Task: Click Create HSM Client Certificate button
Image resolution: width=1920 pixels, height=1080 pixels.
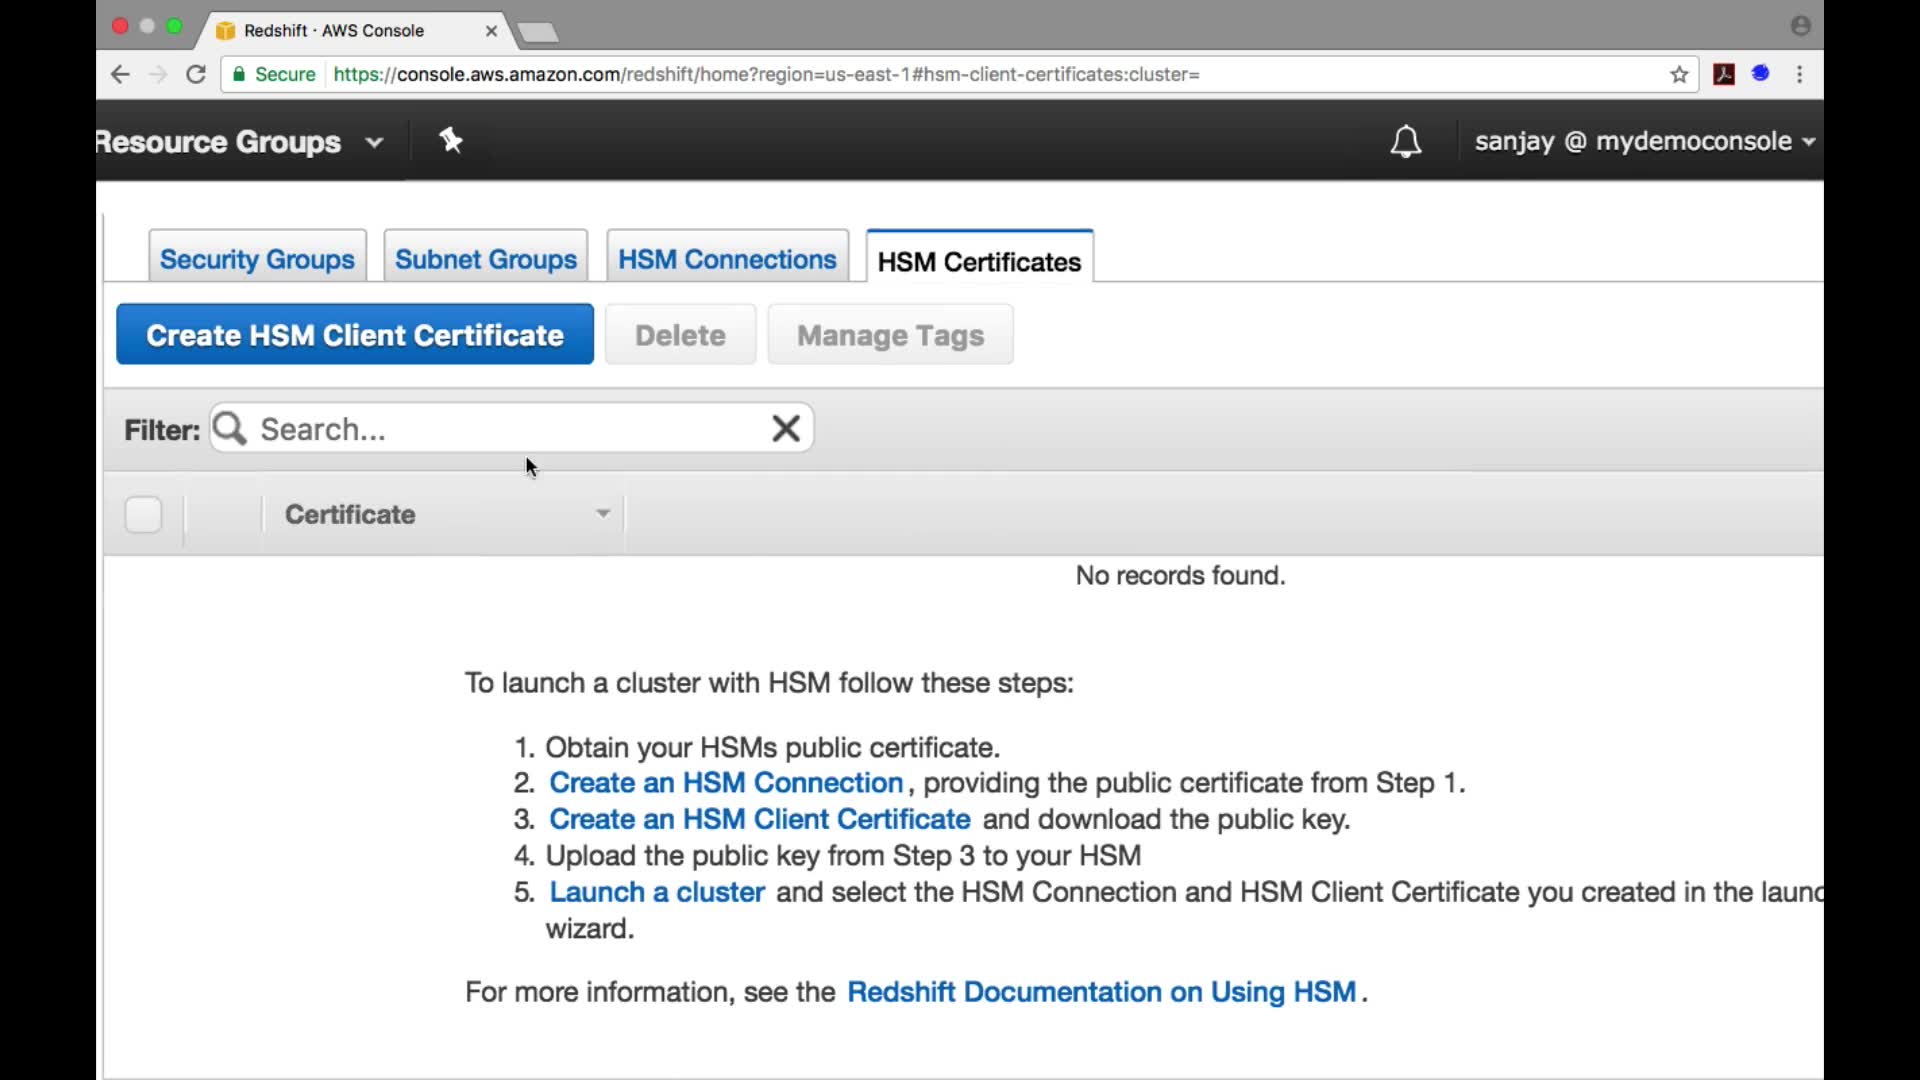Action: [355, 335]
